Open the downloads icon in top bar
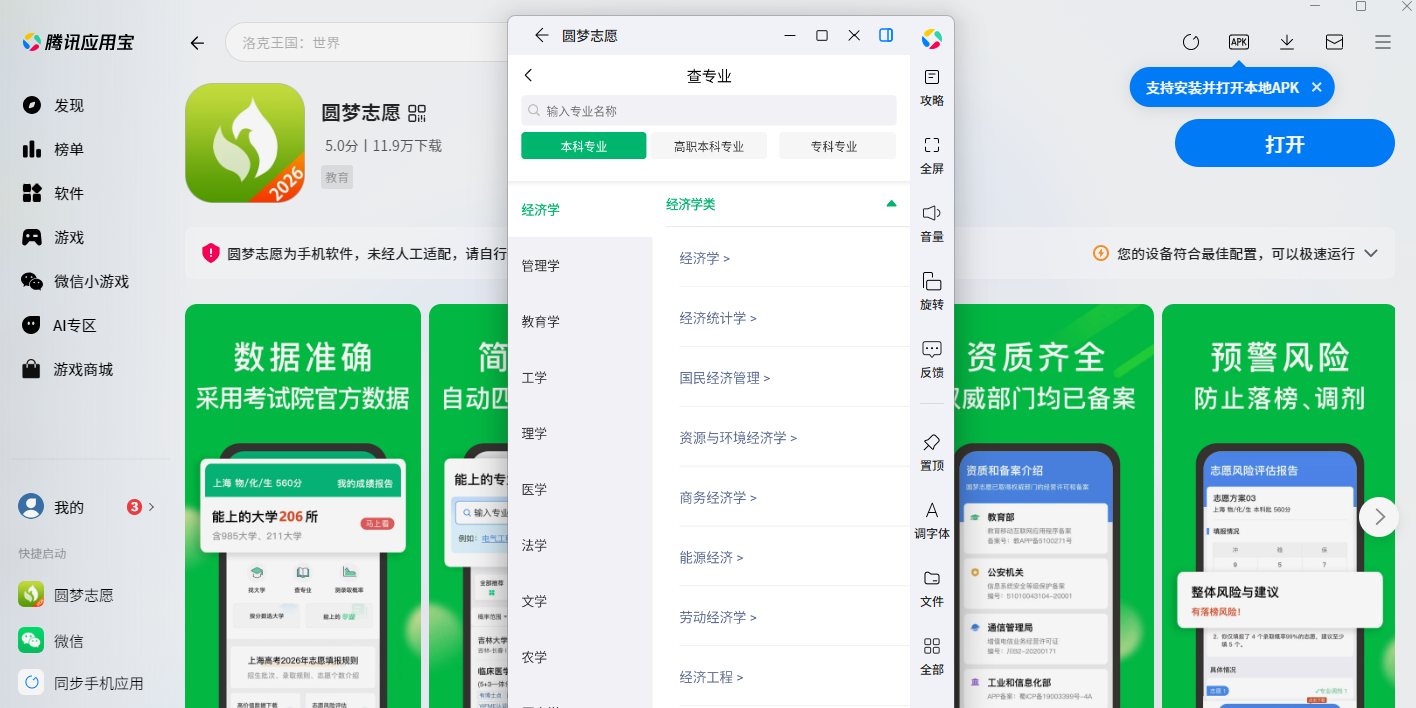Screen dimensions: 1416x708 [1287, 42]
